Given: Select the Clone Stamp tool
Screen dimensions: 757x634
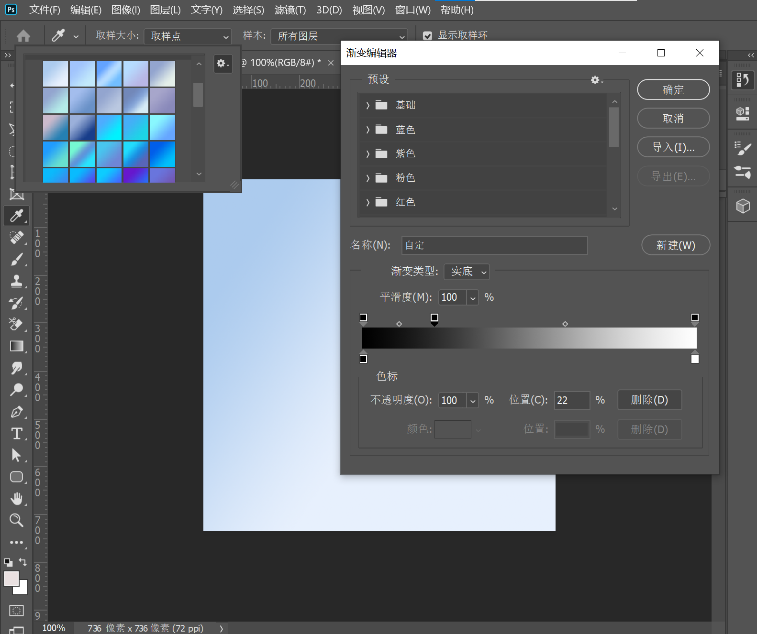Looking at the screenshot, I should pos(16,281).
